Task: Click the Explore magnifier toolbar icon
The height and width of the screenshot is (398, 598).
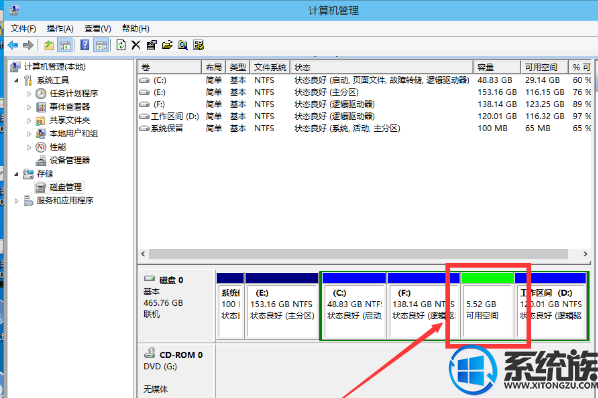Action: coord(183,45)
